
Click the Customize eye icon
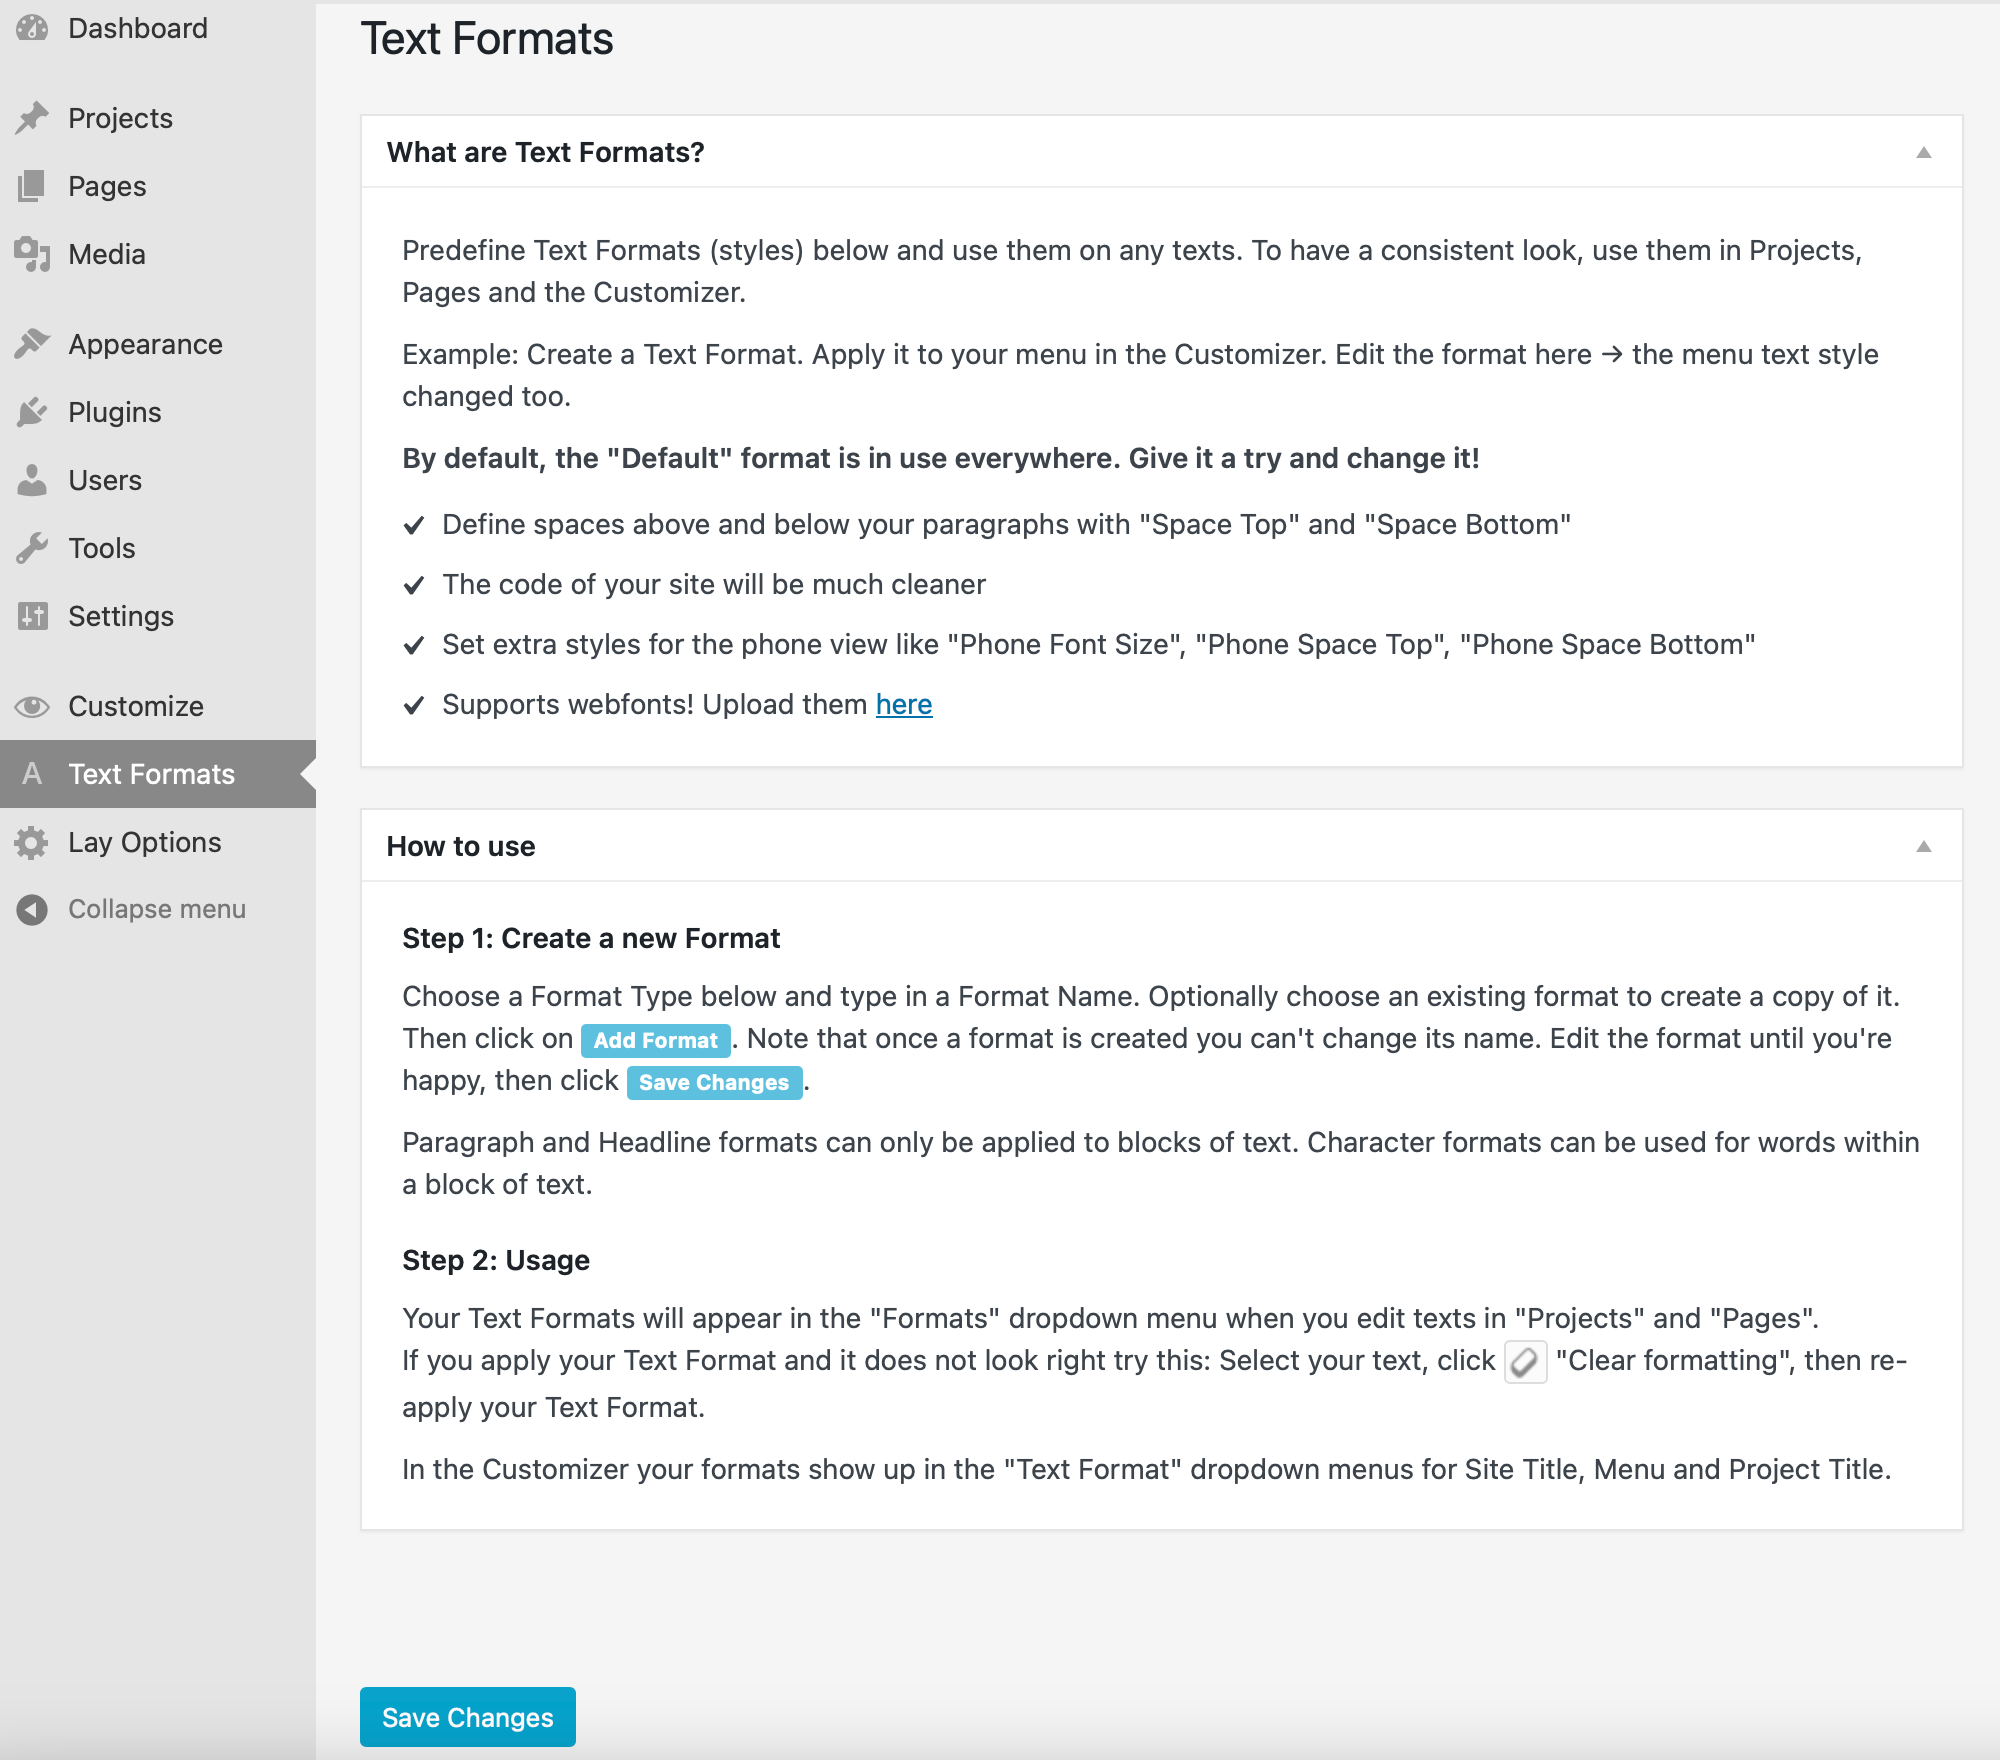point(32,706)
